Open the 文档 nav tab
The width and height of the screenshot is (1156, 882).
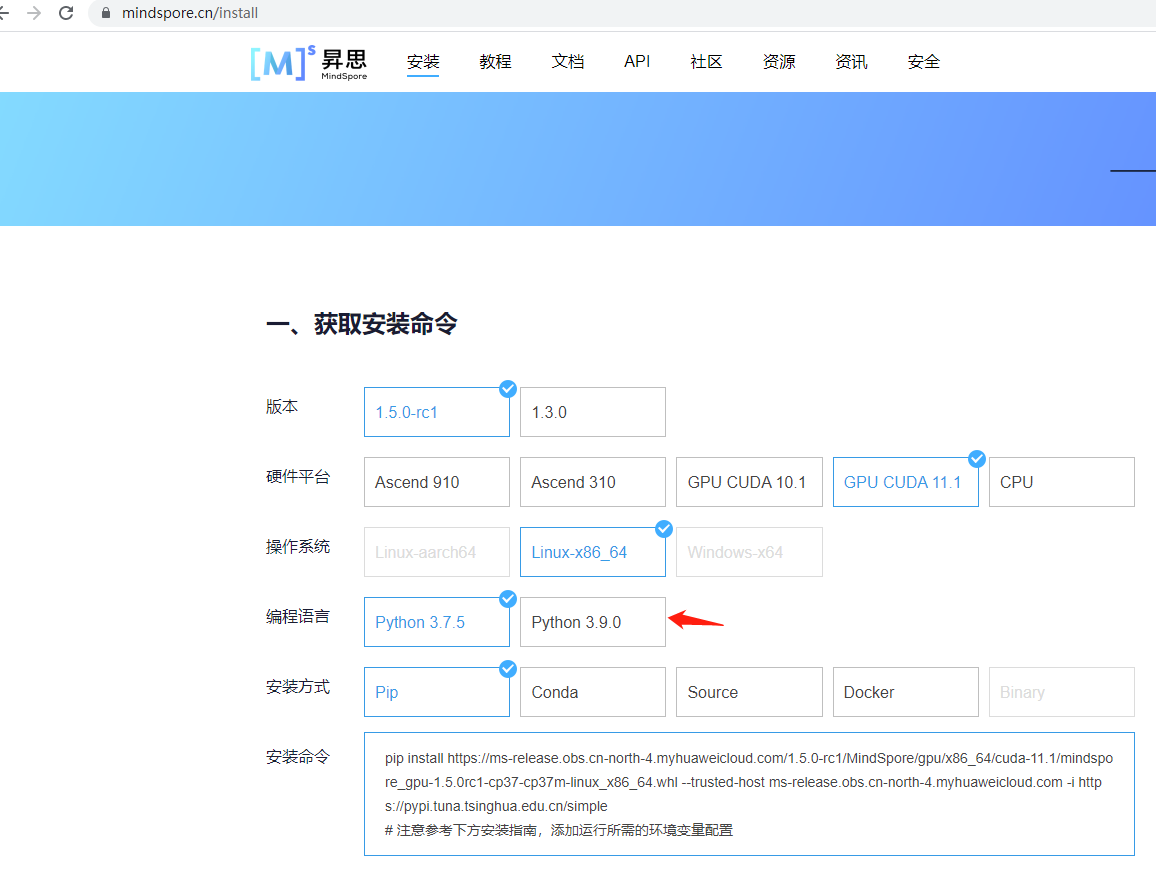click(568, 62)
